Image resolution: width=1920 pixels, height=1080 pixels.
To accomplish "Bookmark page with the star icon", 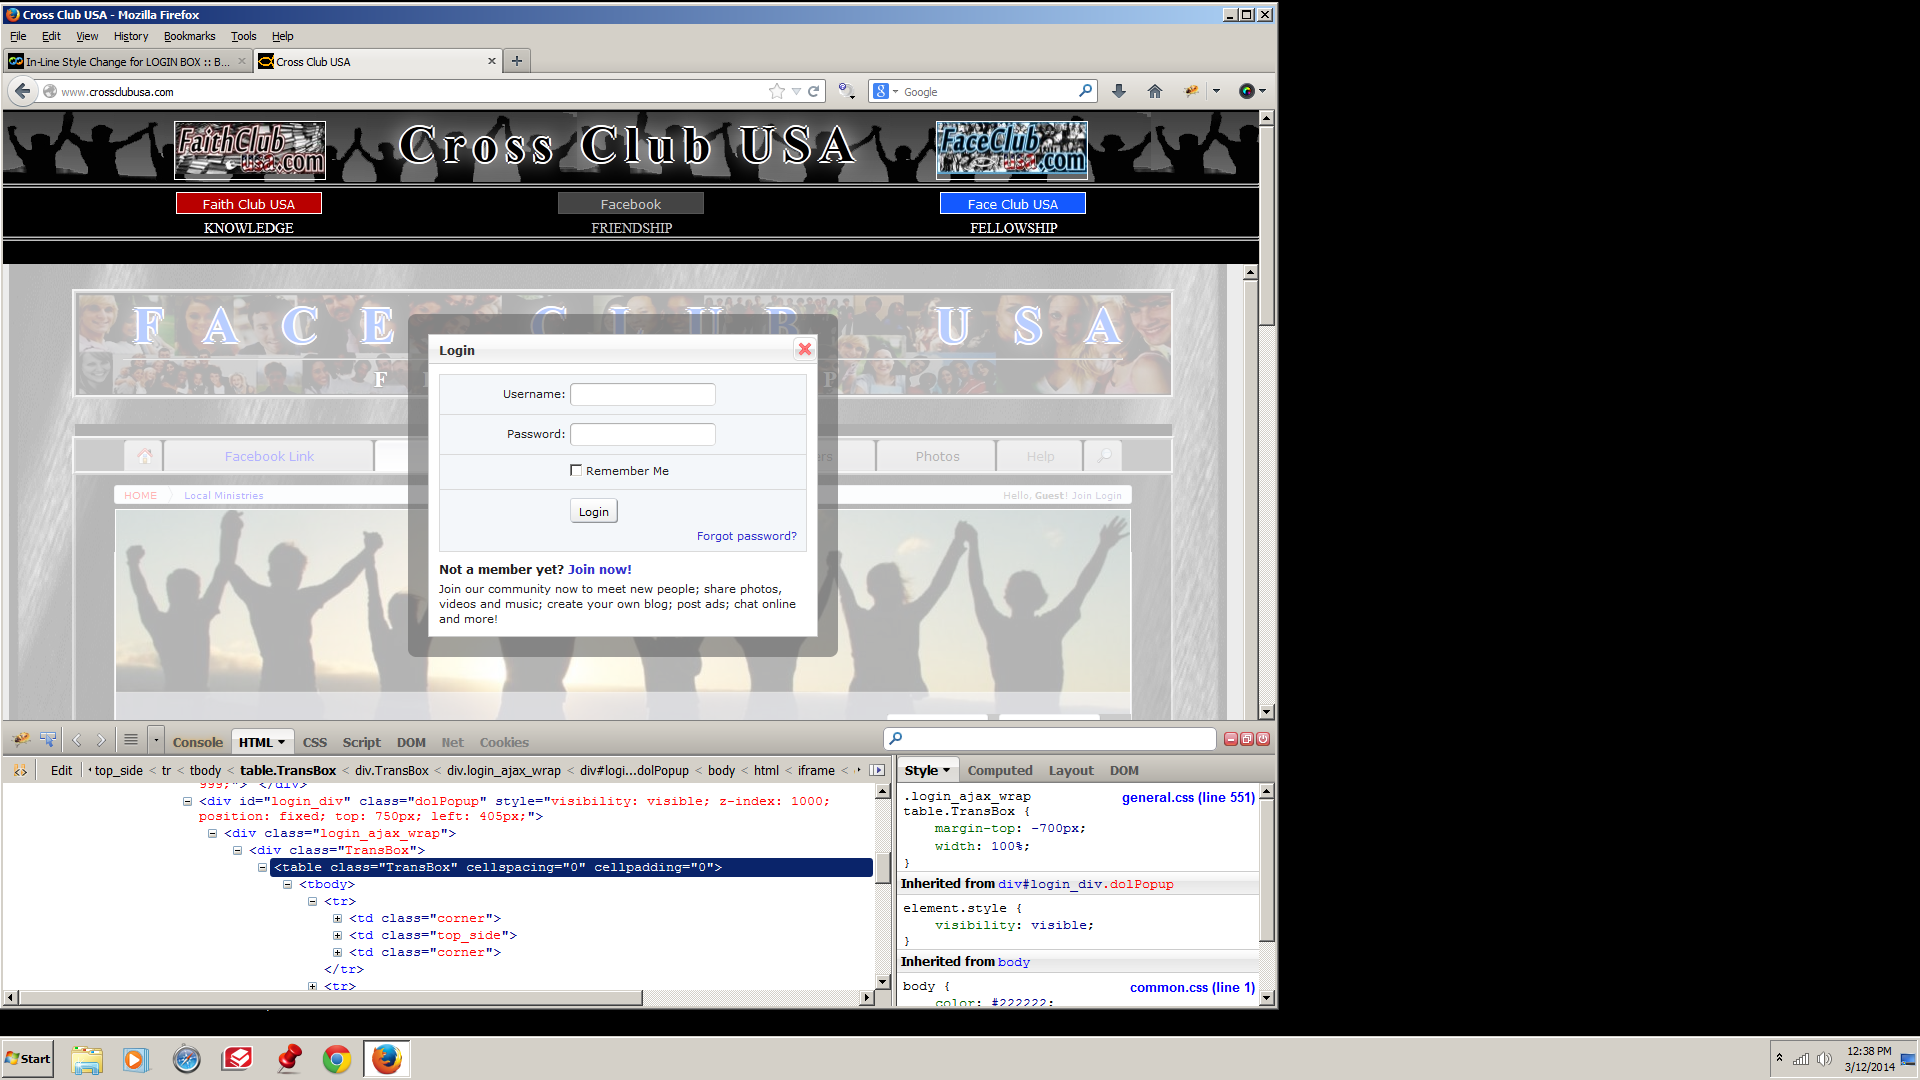I will tap(777, 91).
